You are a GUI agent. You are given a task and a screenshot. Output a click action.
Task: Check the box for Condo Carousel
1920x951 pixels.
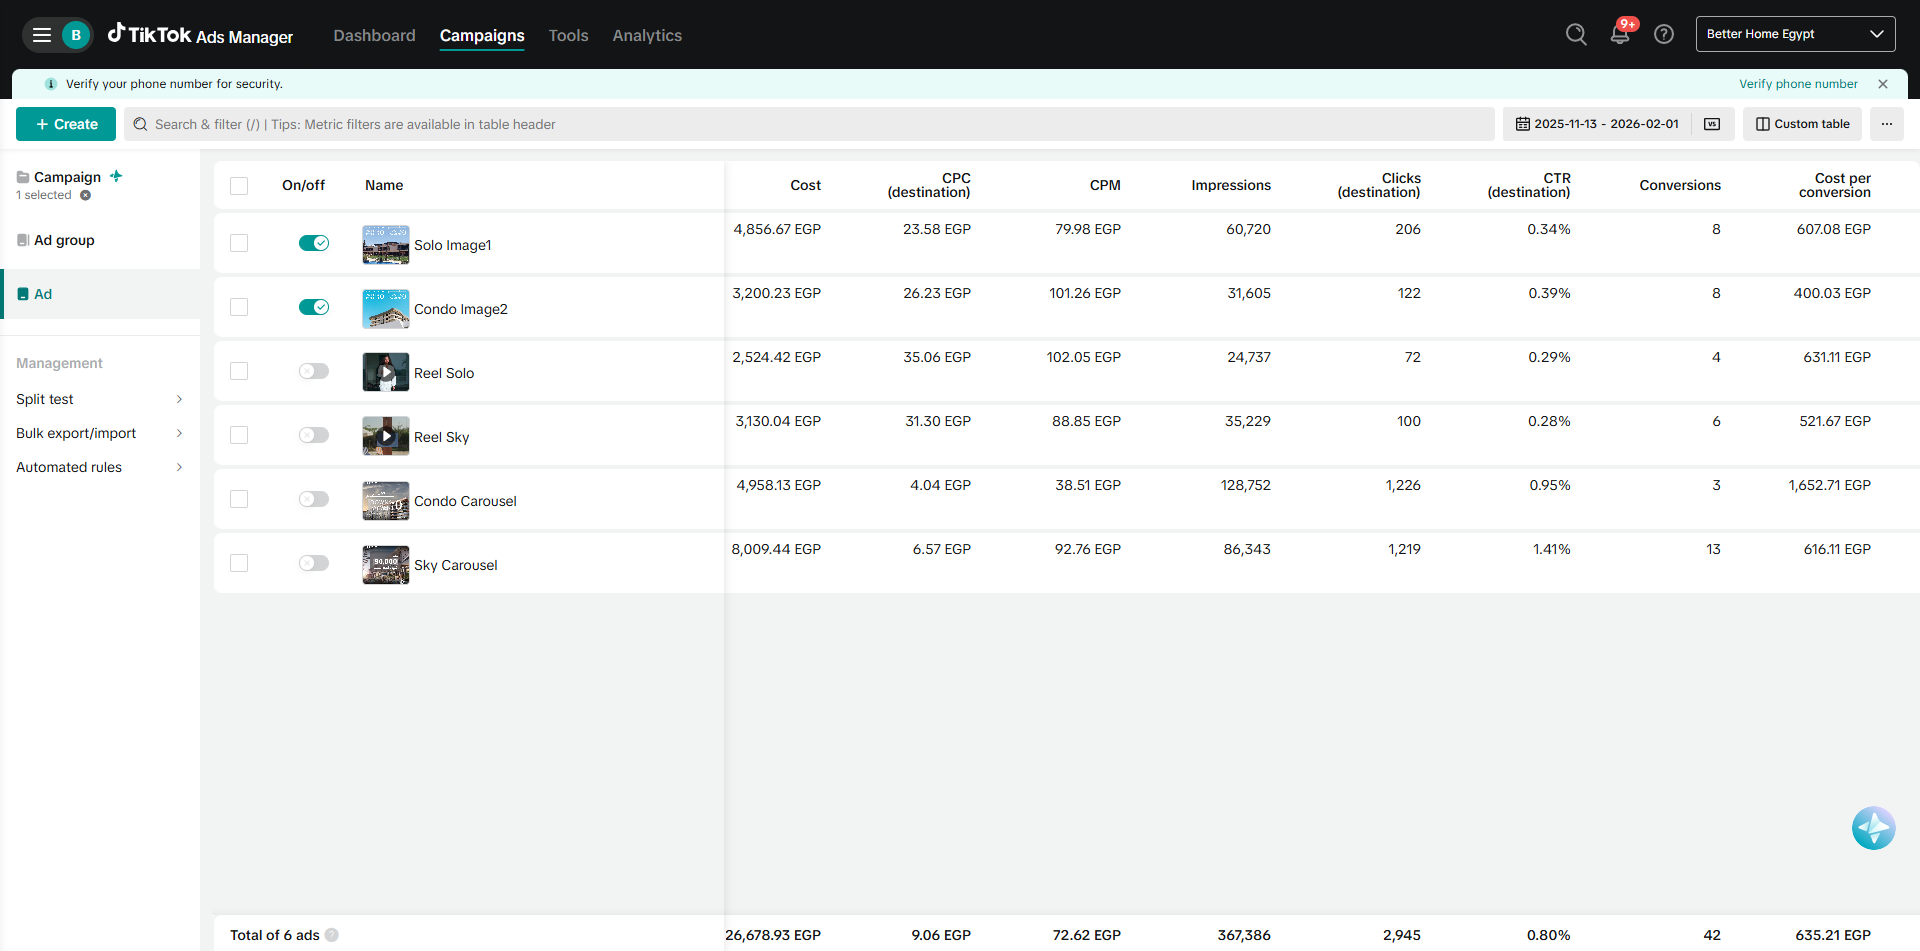pyautogui.click(x=239, y=499)
